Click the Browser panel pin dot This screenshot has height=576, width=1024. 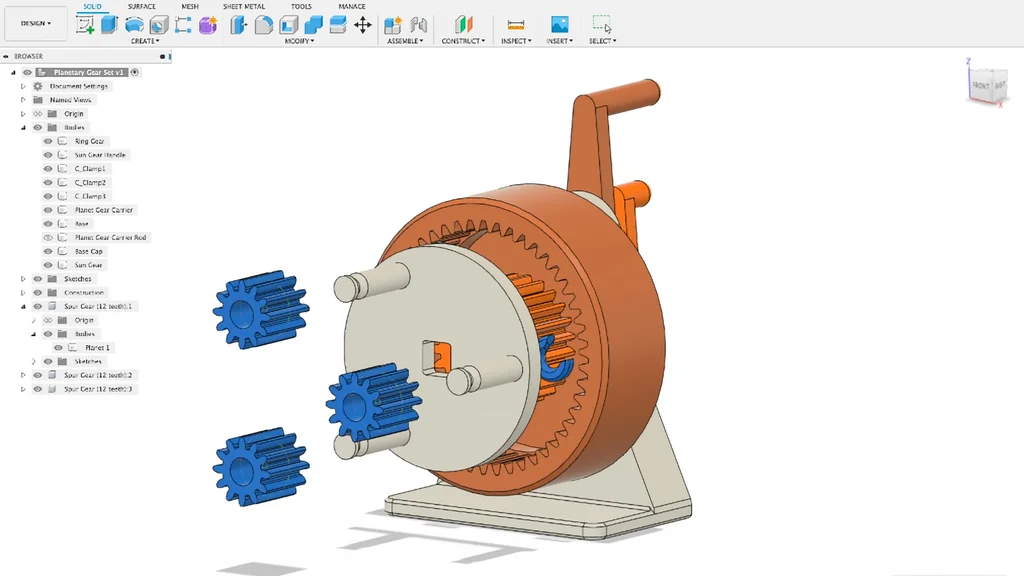click(x=163, y=56)
